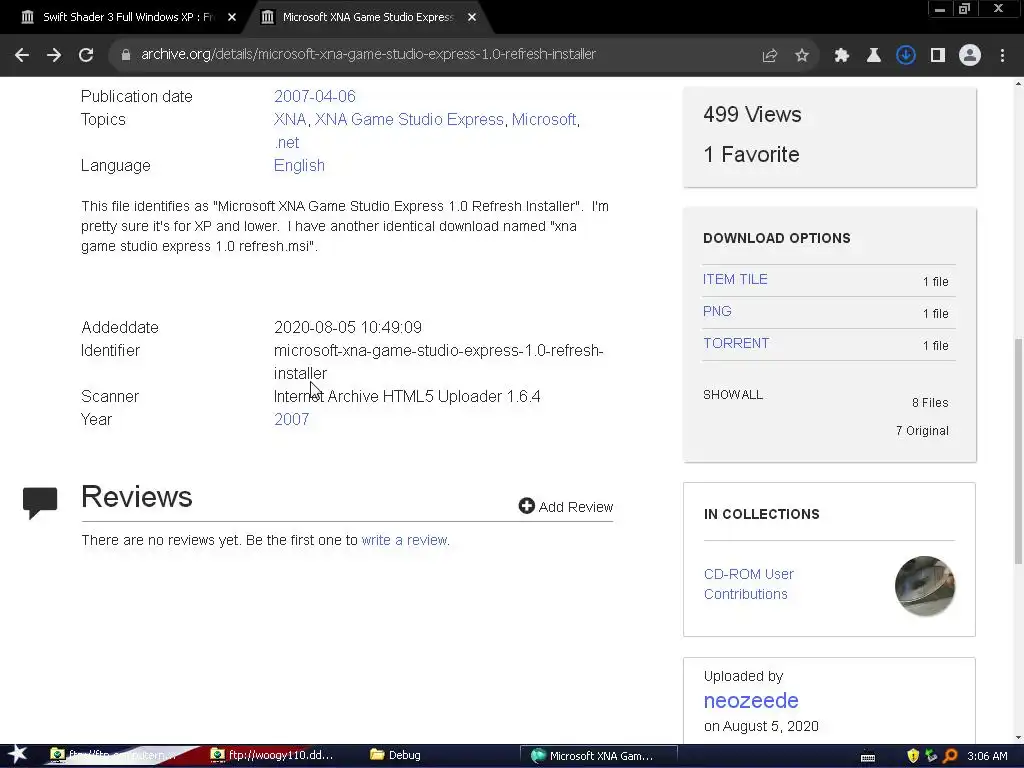Open the blue downloads icon in the toolbar
Screen dimensions: 1024x768
click(x=905, y=55)
